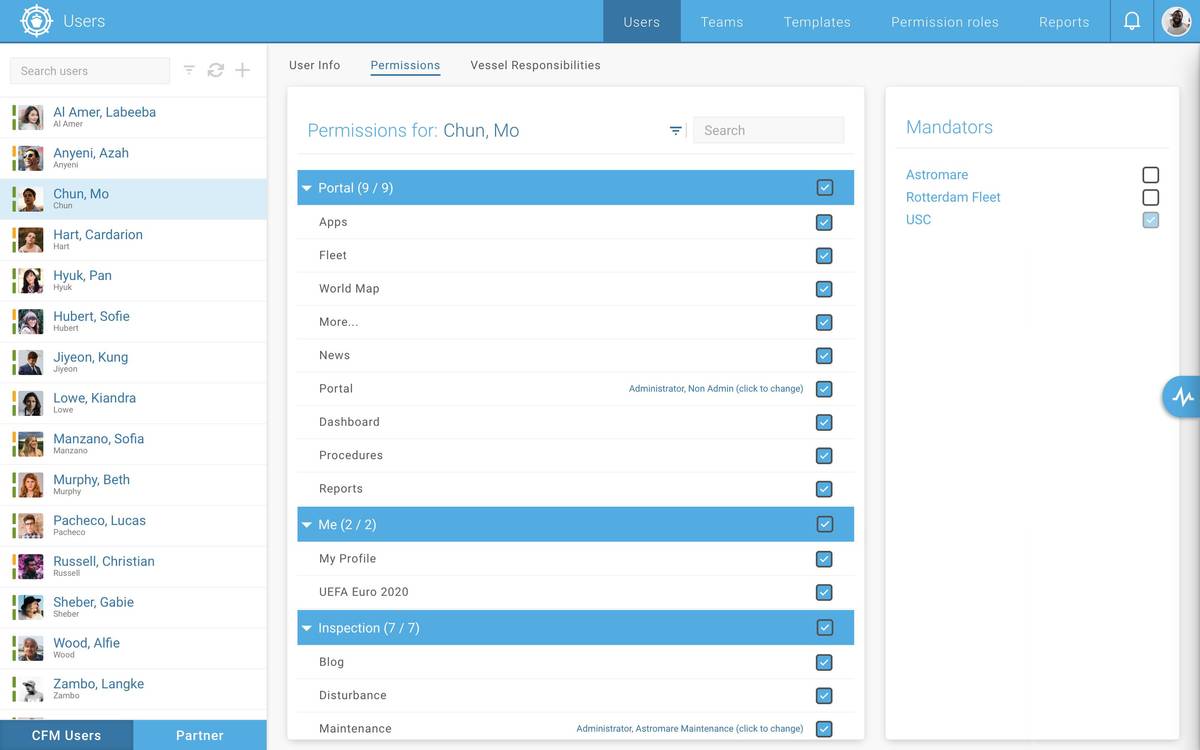Click the refresh users icon
1200x750 pixels.
[x=215, y=70]
